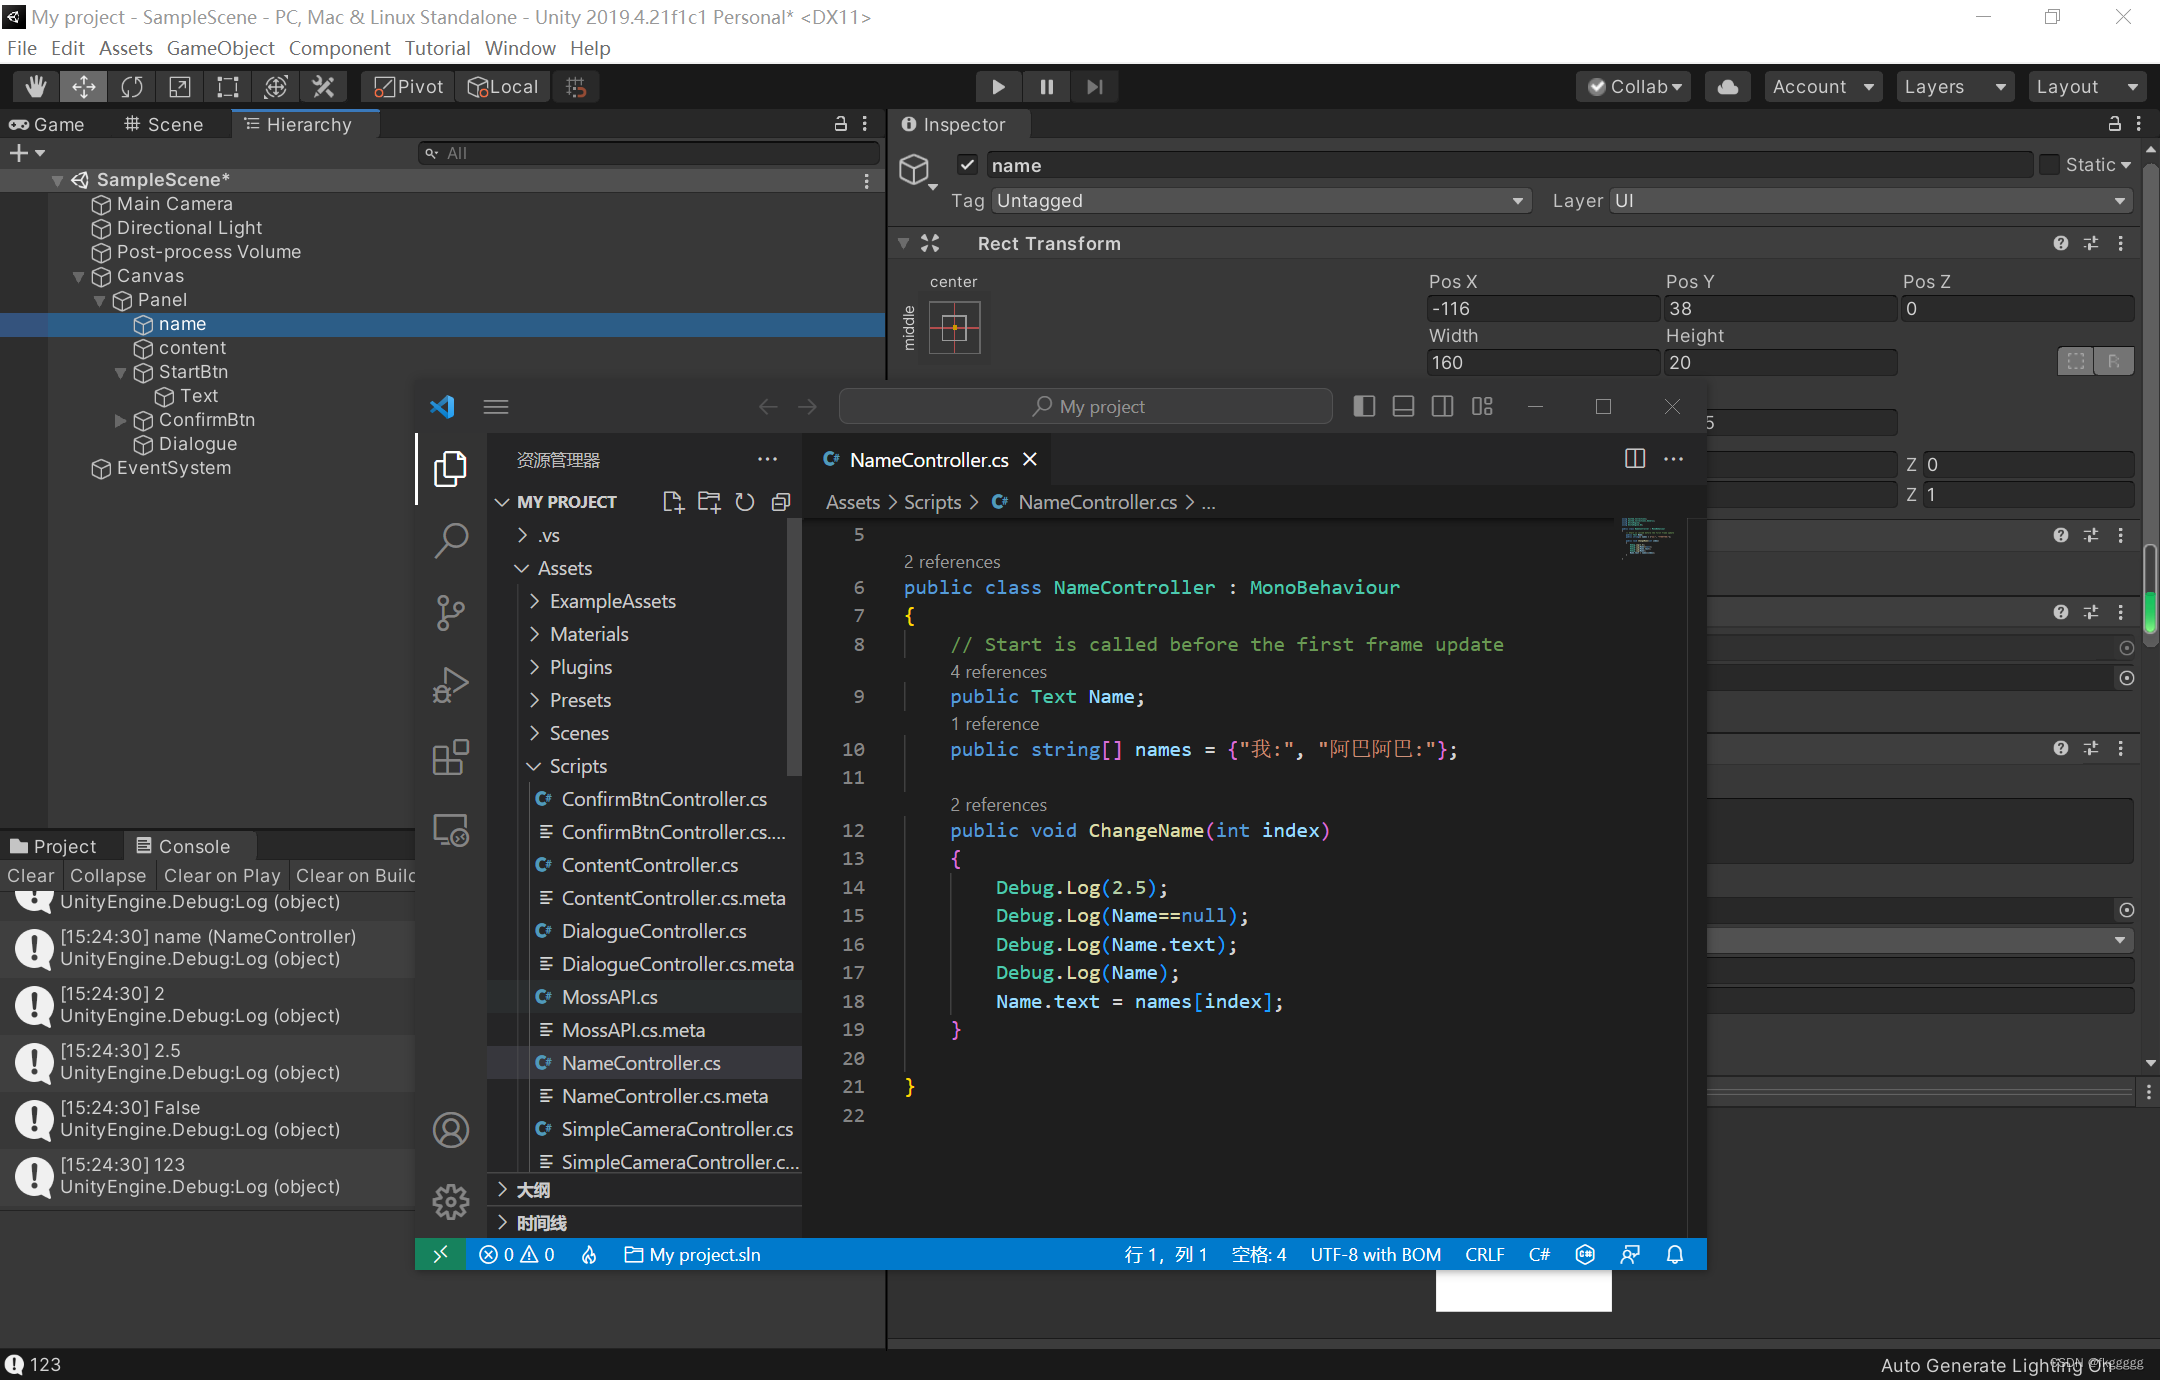Viewport: 2160px width, 1380px height.
Task: Open the GameObject menu
Action: 220,48
